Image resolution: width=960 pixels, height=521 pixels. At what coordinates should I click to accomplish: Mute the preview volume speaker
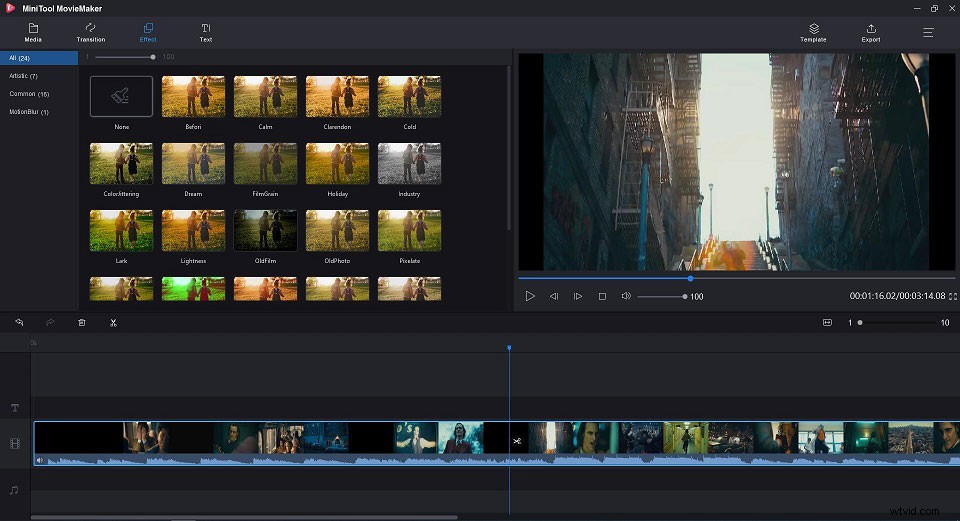click(x=626, y=296)
